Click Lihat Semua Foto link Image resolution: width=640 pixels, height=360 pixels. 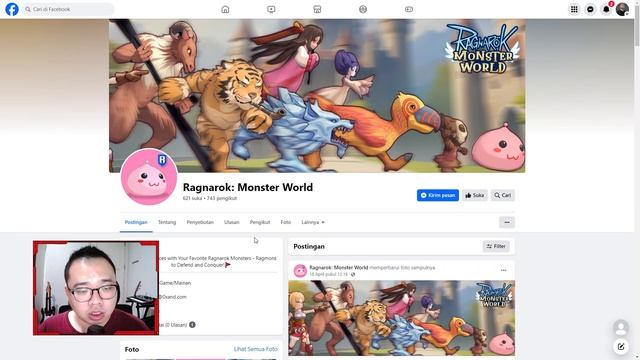(256, 349)
